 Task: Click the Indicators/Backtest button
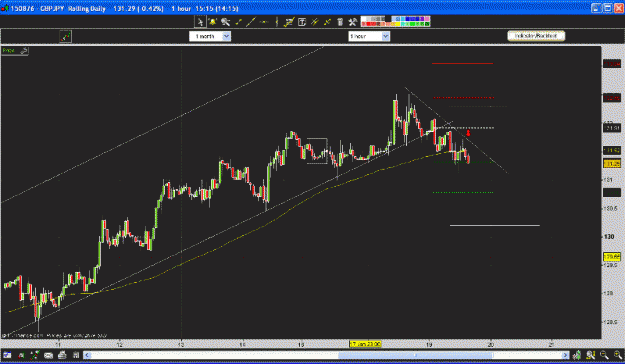coord(536,36)
